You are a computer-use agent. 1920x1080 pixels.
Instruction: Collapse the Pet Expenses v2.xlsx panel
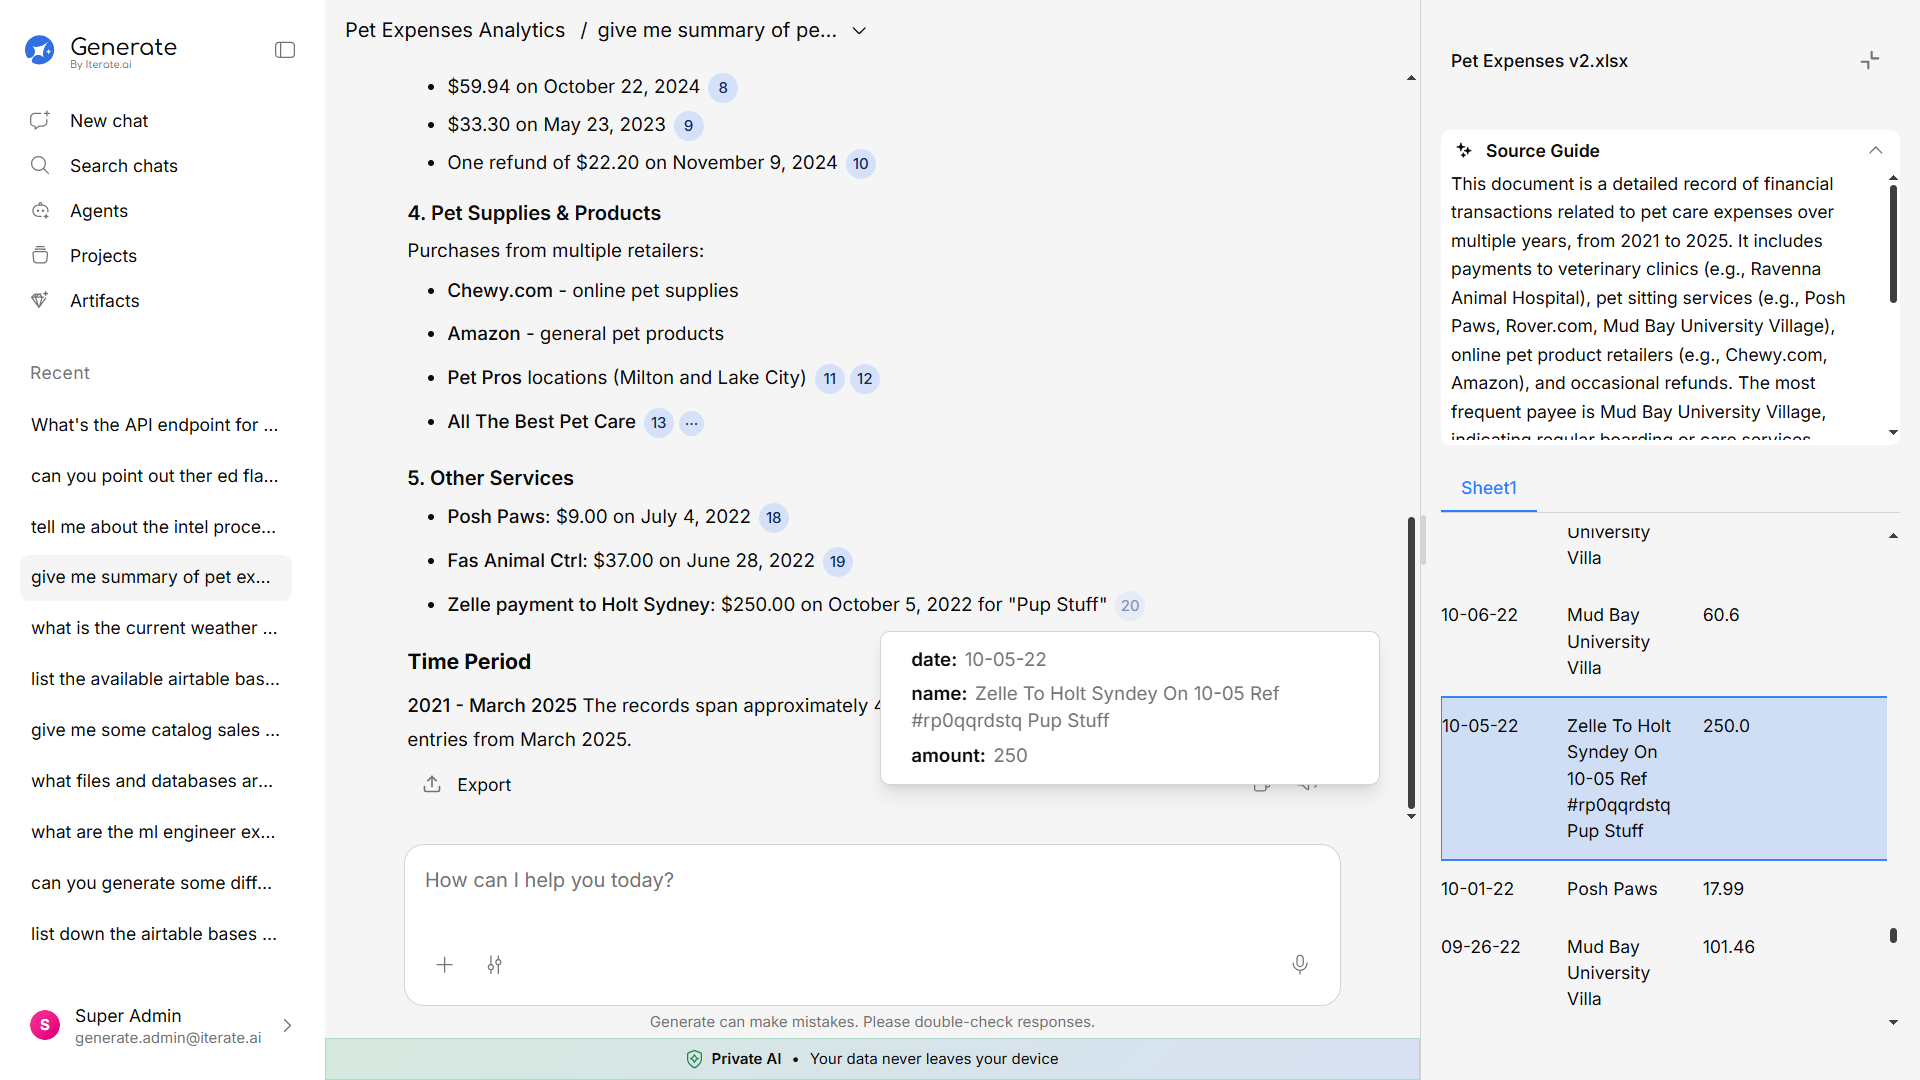[x=1869, y=61]
